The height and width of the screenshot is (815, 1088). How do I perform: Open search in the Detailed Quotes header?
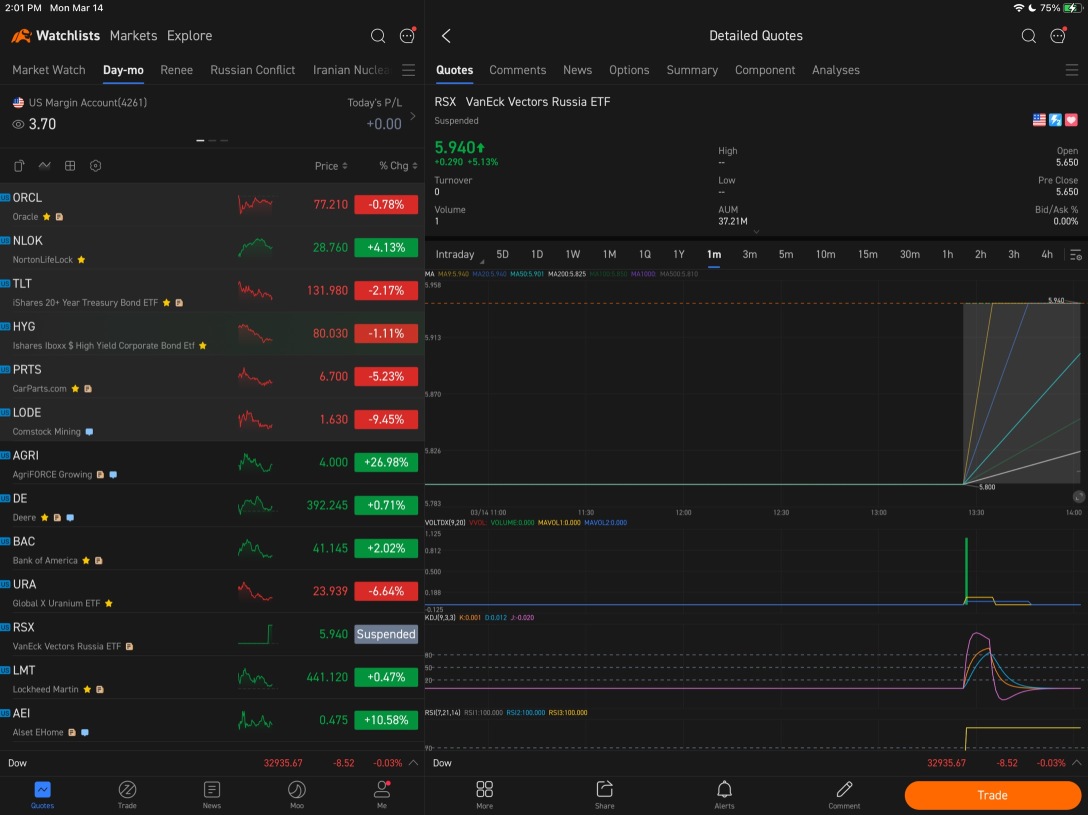click(1028, 35)
